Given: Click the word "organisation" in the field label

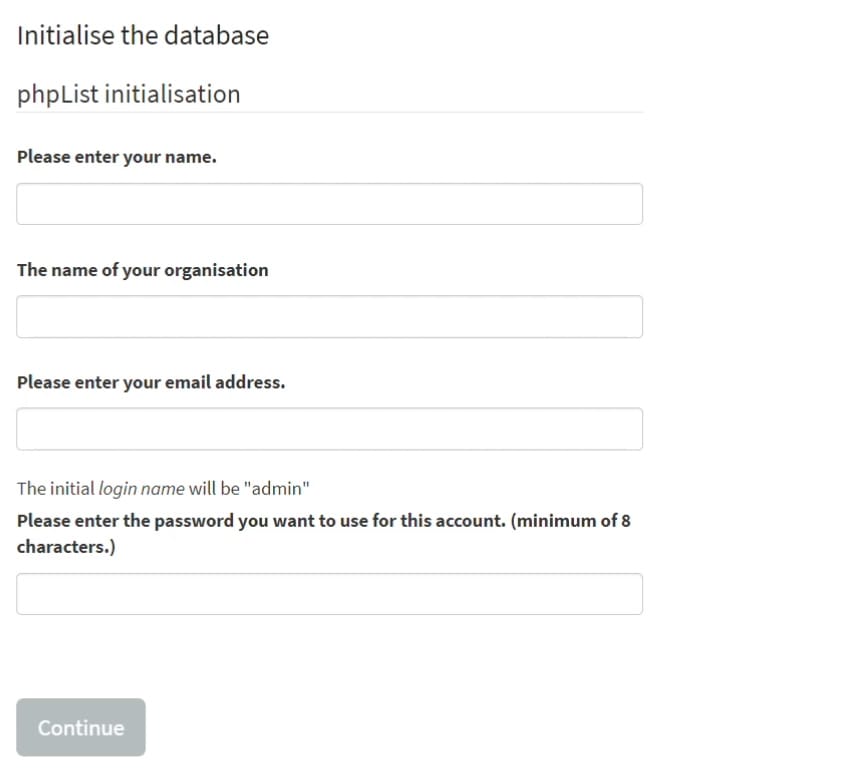Looking at the screenshot, I should pyautogui.click(x=216, y=271).
